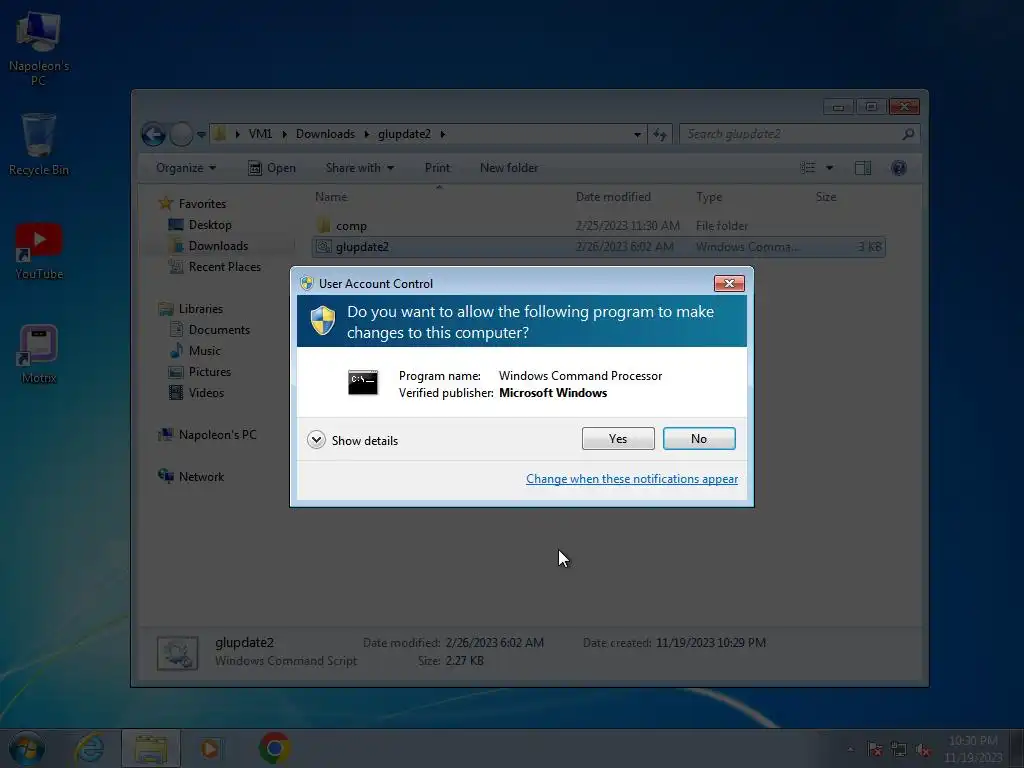Image resolution: width=1024 pixels, height=768 pixels.
Task: Click Downloads in address breadcrumb
Action: (325, 134)
